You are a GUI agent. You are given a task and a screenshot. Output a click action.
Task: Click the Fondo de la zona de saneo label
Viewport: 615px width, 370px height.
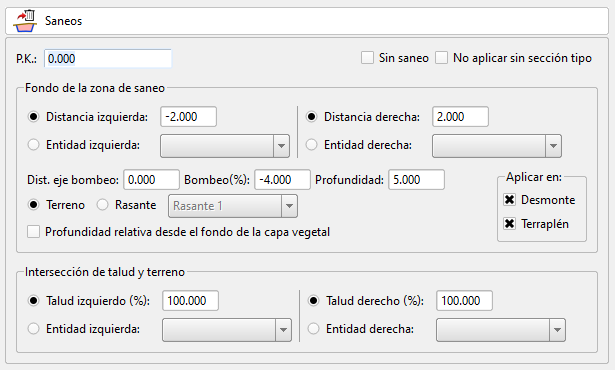(95, 88)
